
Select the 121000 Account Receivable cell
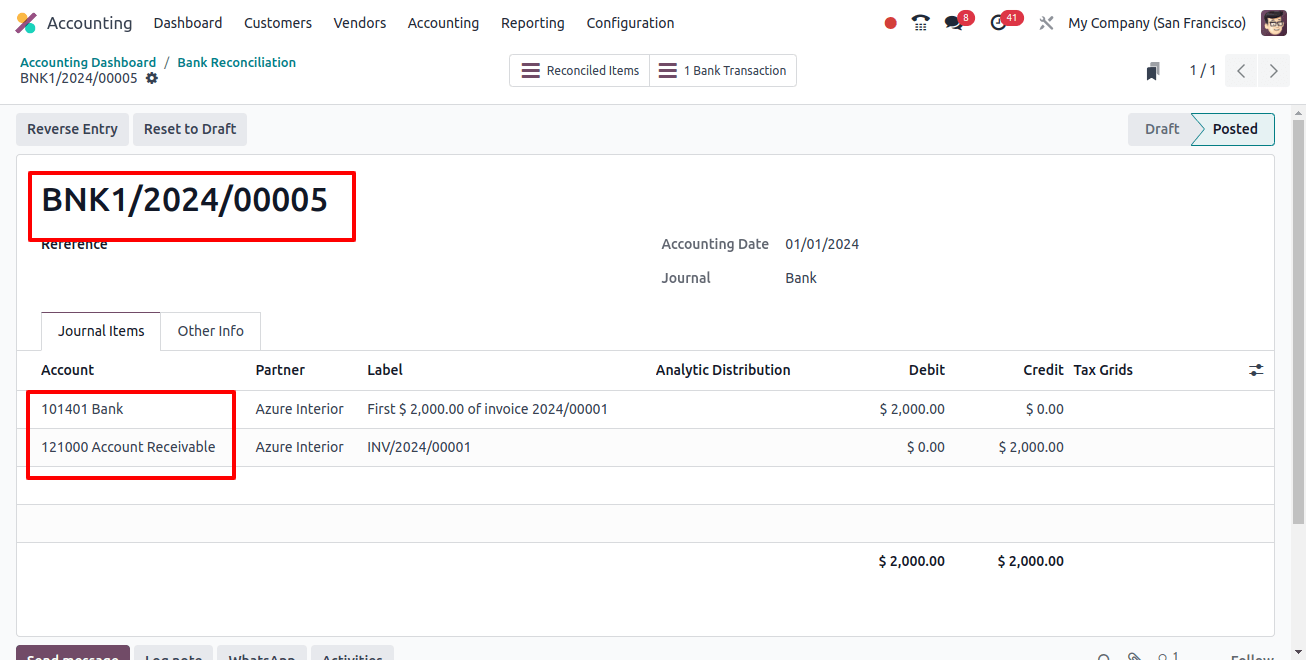click(128, 447)
